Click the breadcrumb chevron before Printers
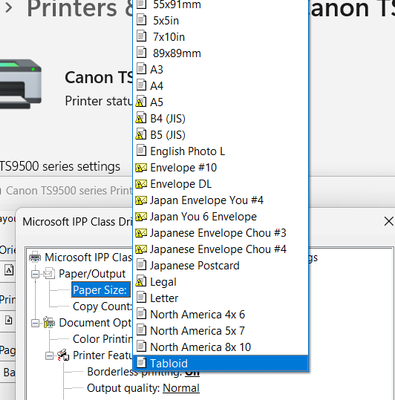Screen dimensions: 395x400 [9, 7]
